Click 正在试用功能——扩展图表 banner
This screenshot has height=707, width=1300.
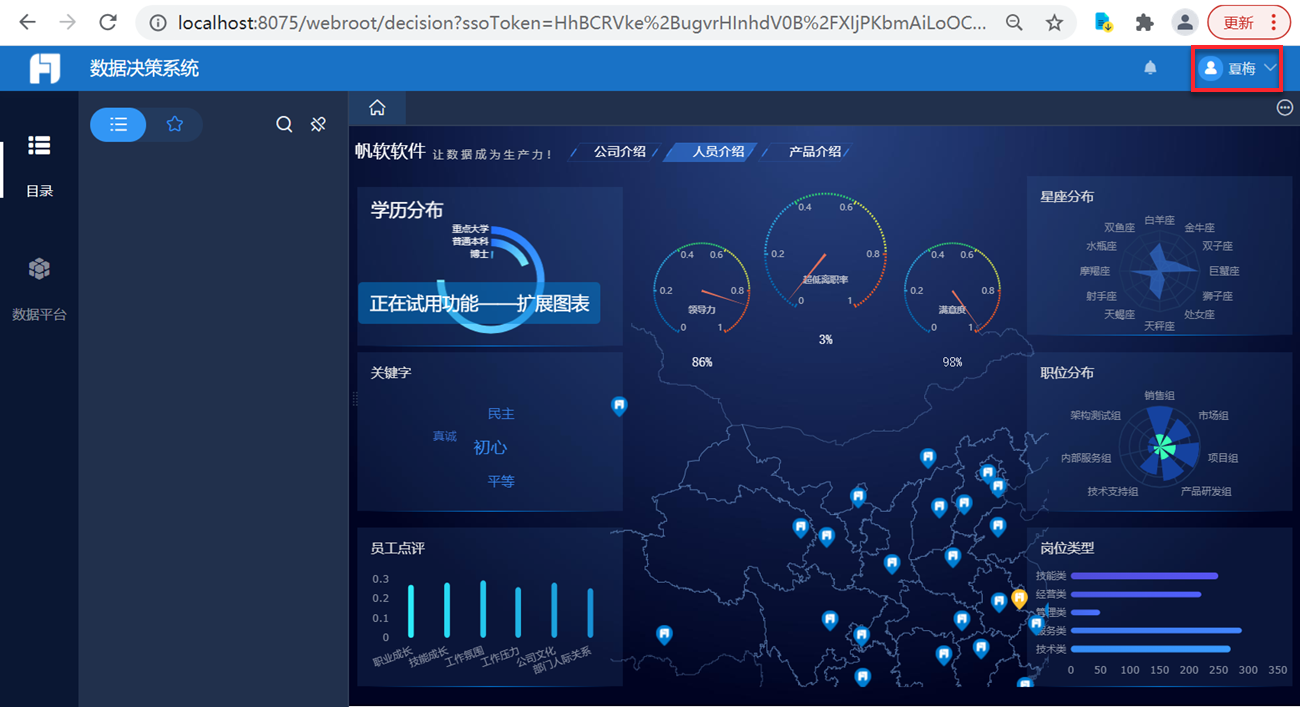click(x=479, y=303)
